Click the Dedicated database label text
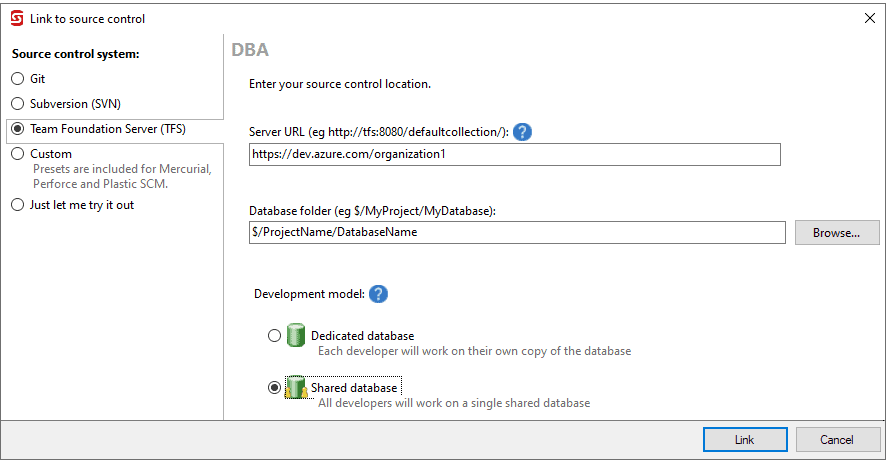Viewport: 892px width, 466px height. (x=362, y=336)
